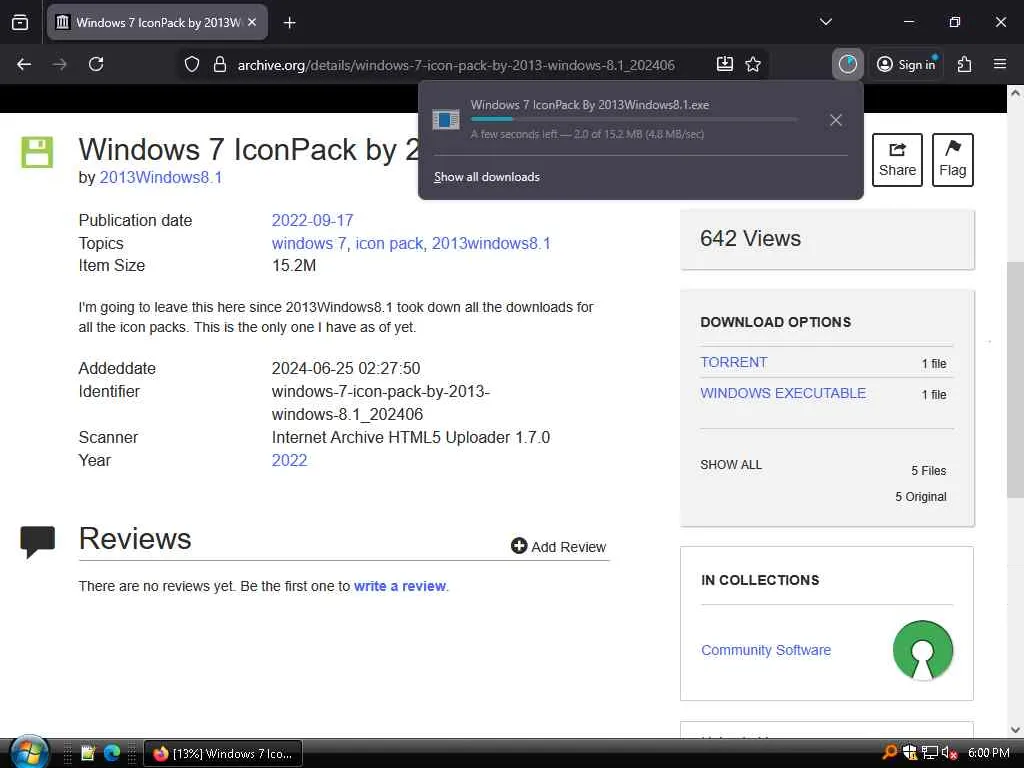Viewport: 1024px width, 768px height.
Task: Open a new browser tab
Action: pos(289,23)
